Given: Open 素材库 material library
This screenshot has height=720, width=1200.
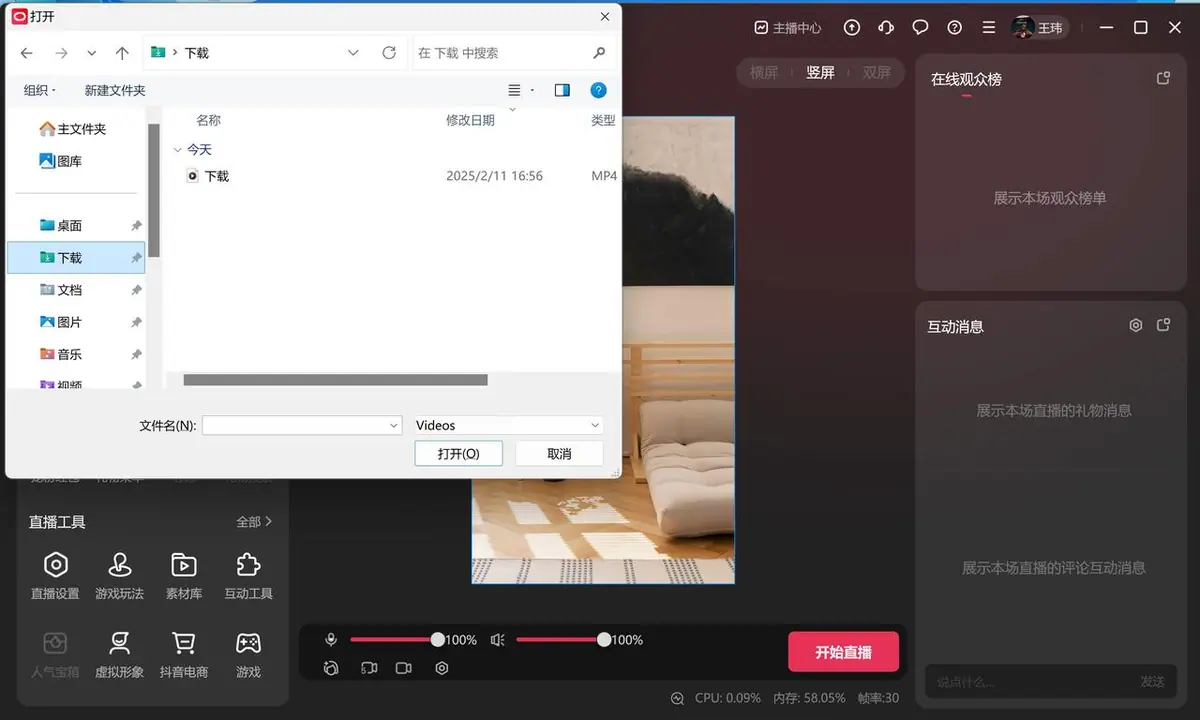Looking at the screenshot, I should pyautogui.click(x=184, y=576).
